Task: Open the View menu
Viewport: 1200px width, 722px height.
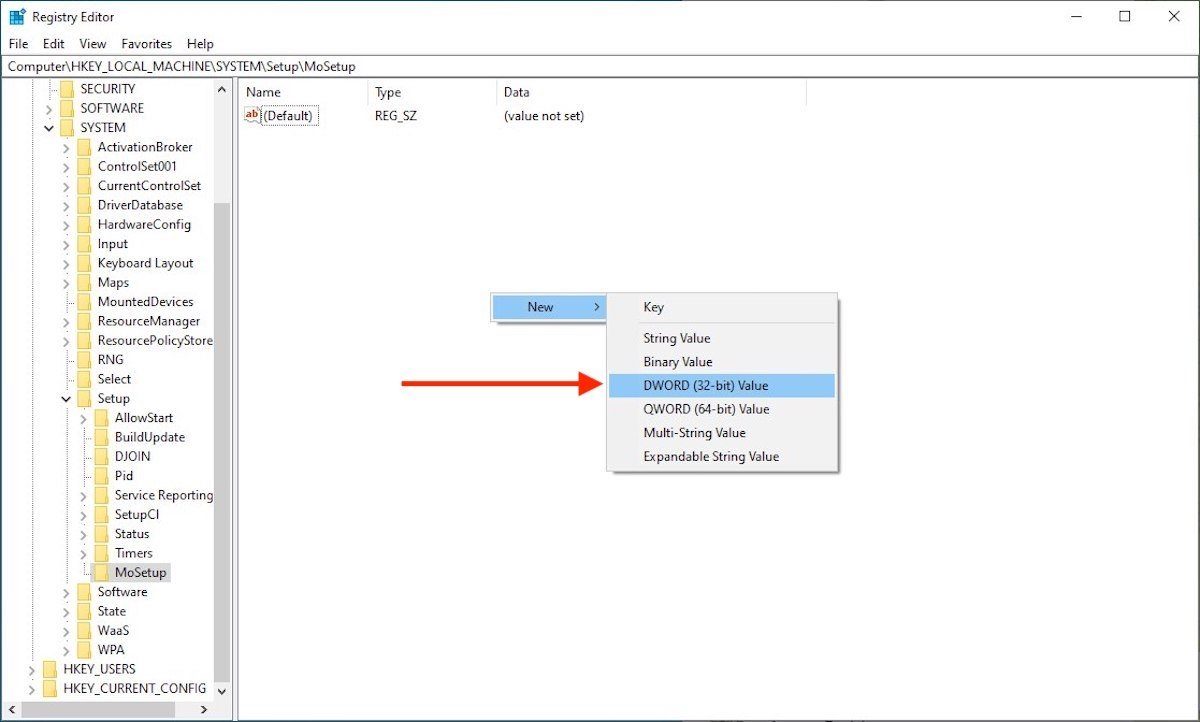Action: pos(93,44)
